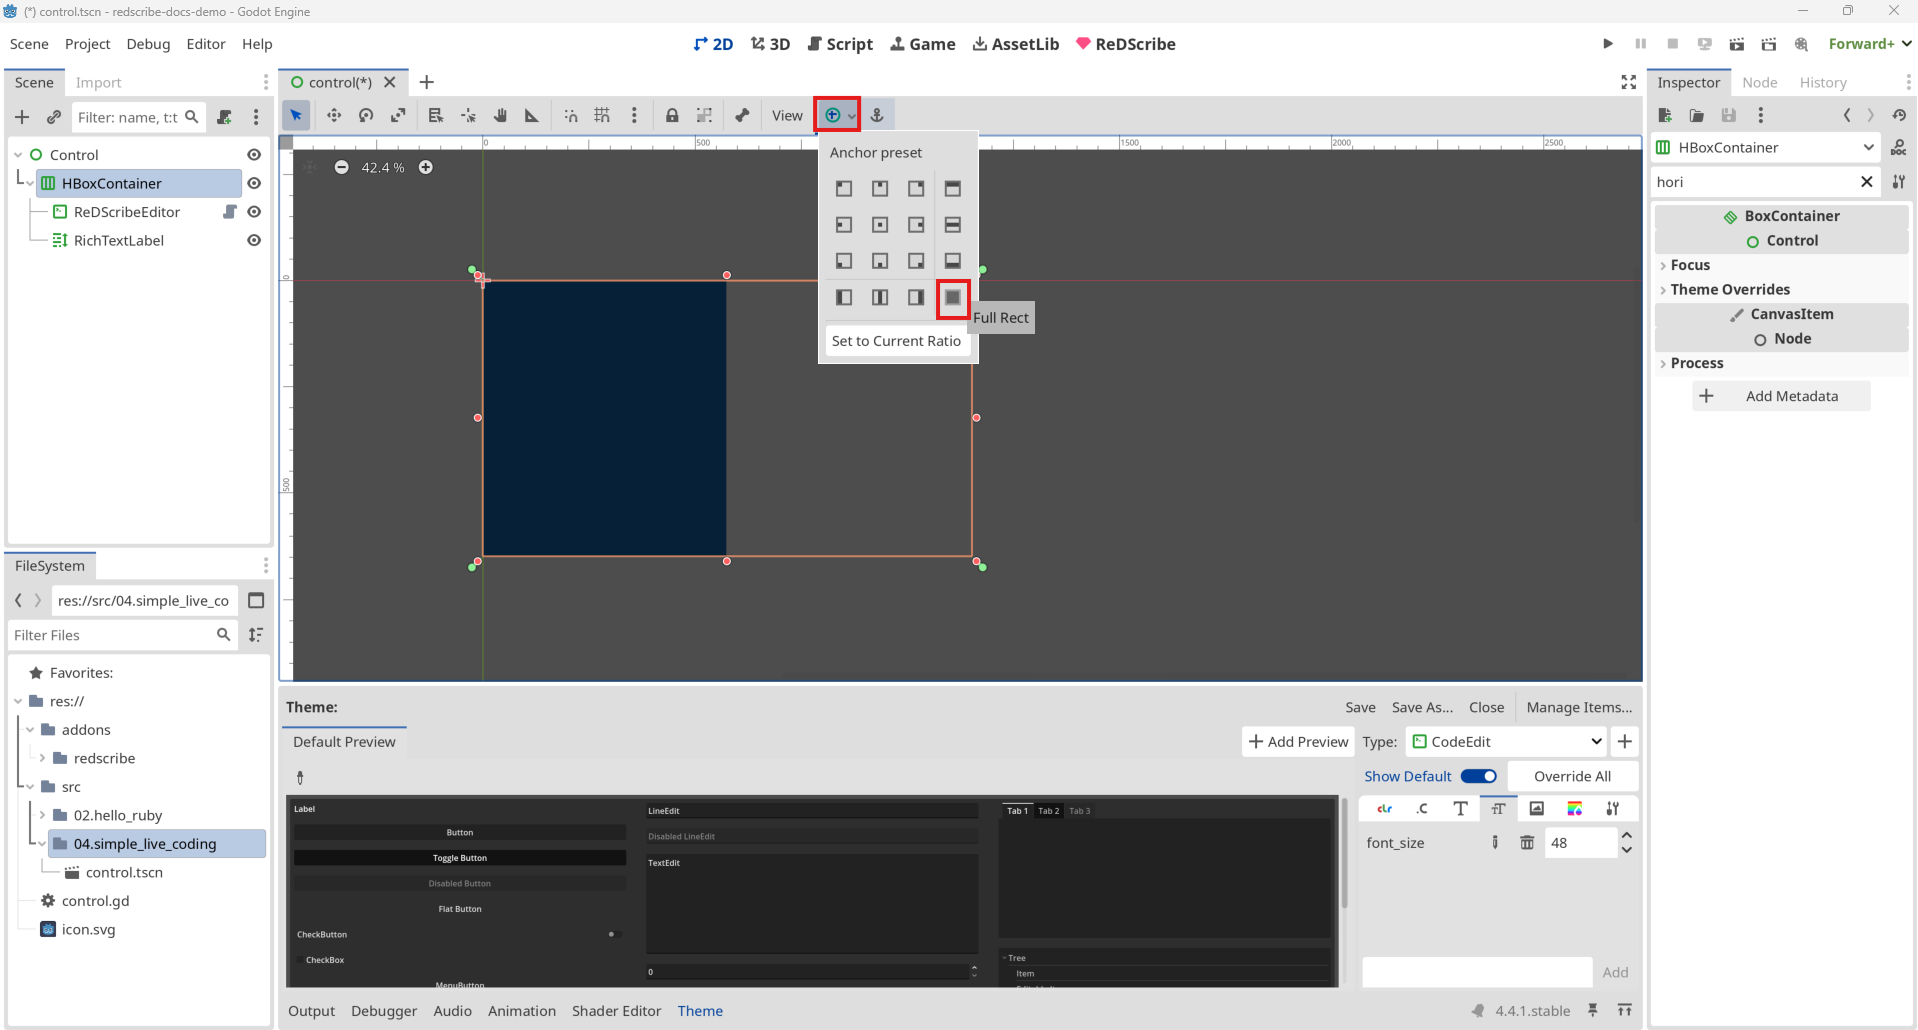This screenshot has height=1030, width=1918.
Task: Zoom in the canvas with plus icon
Action: point(426,167)
